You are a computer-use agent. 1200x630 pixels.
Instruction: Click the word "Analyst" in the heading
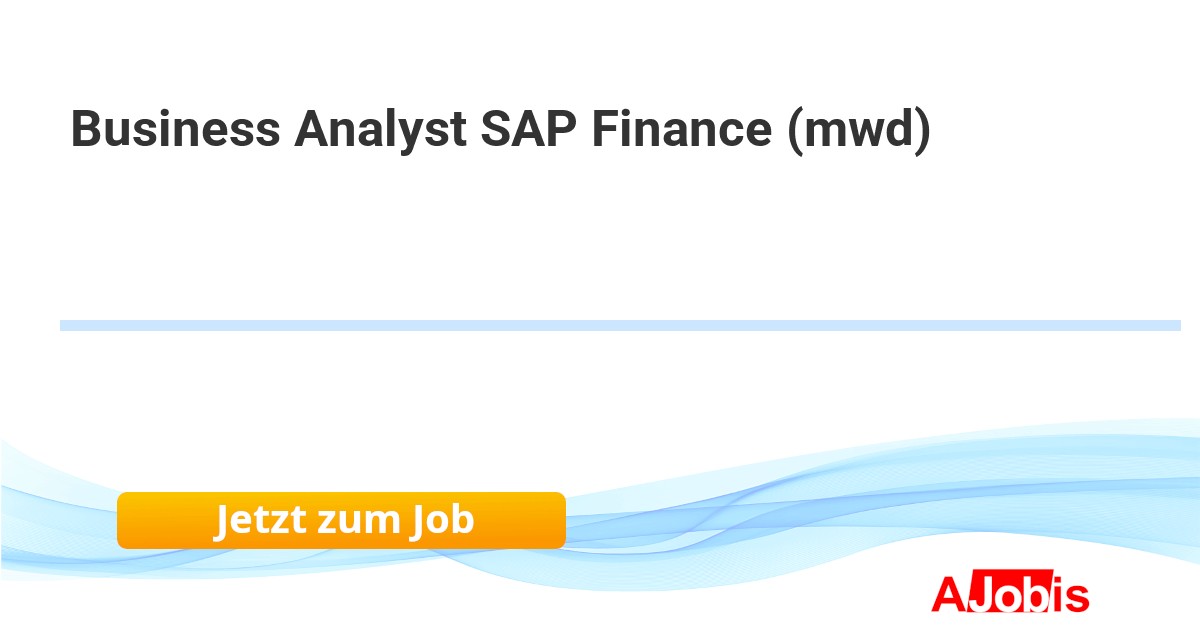pos(380,130)
